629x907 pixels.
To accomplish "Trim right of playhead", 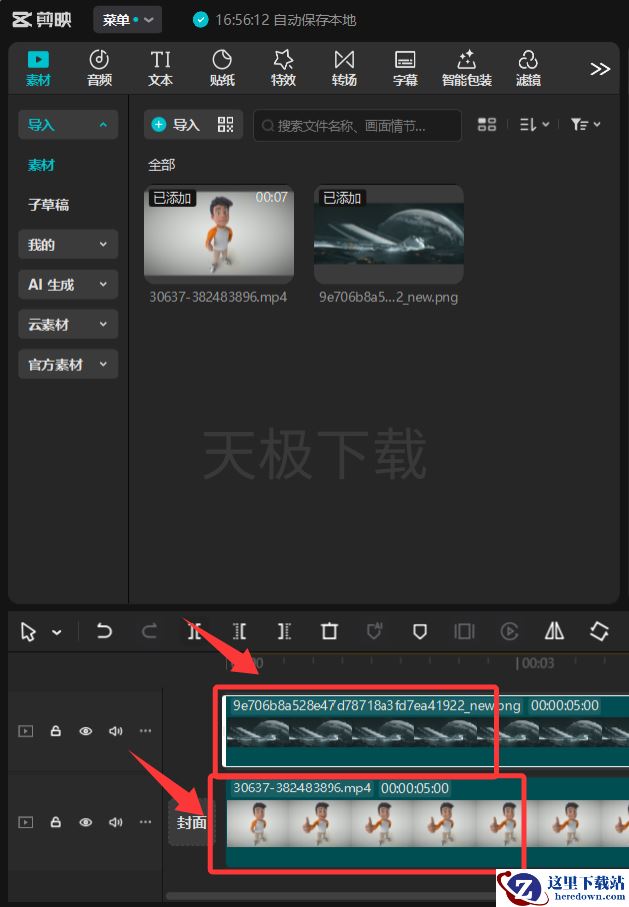I will click(284, 631).
